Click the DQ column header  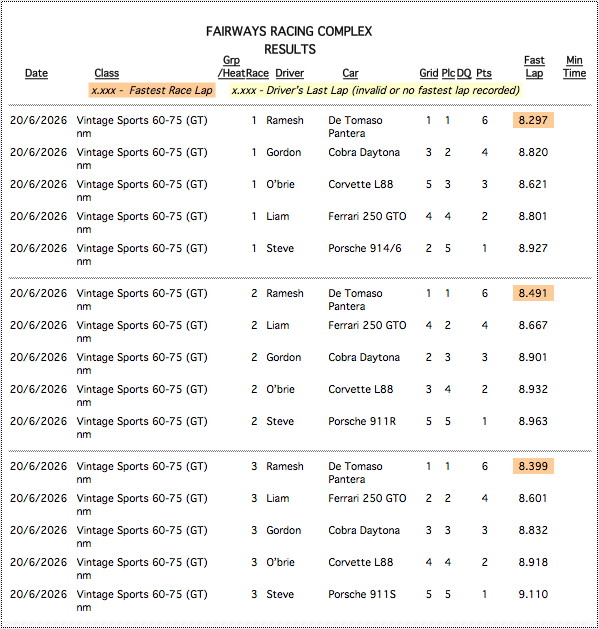click(x=464, y=73)
